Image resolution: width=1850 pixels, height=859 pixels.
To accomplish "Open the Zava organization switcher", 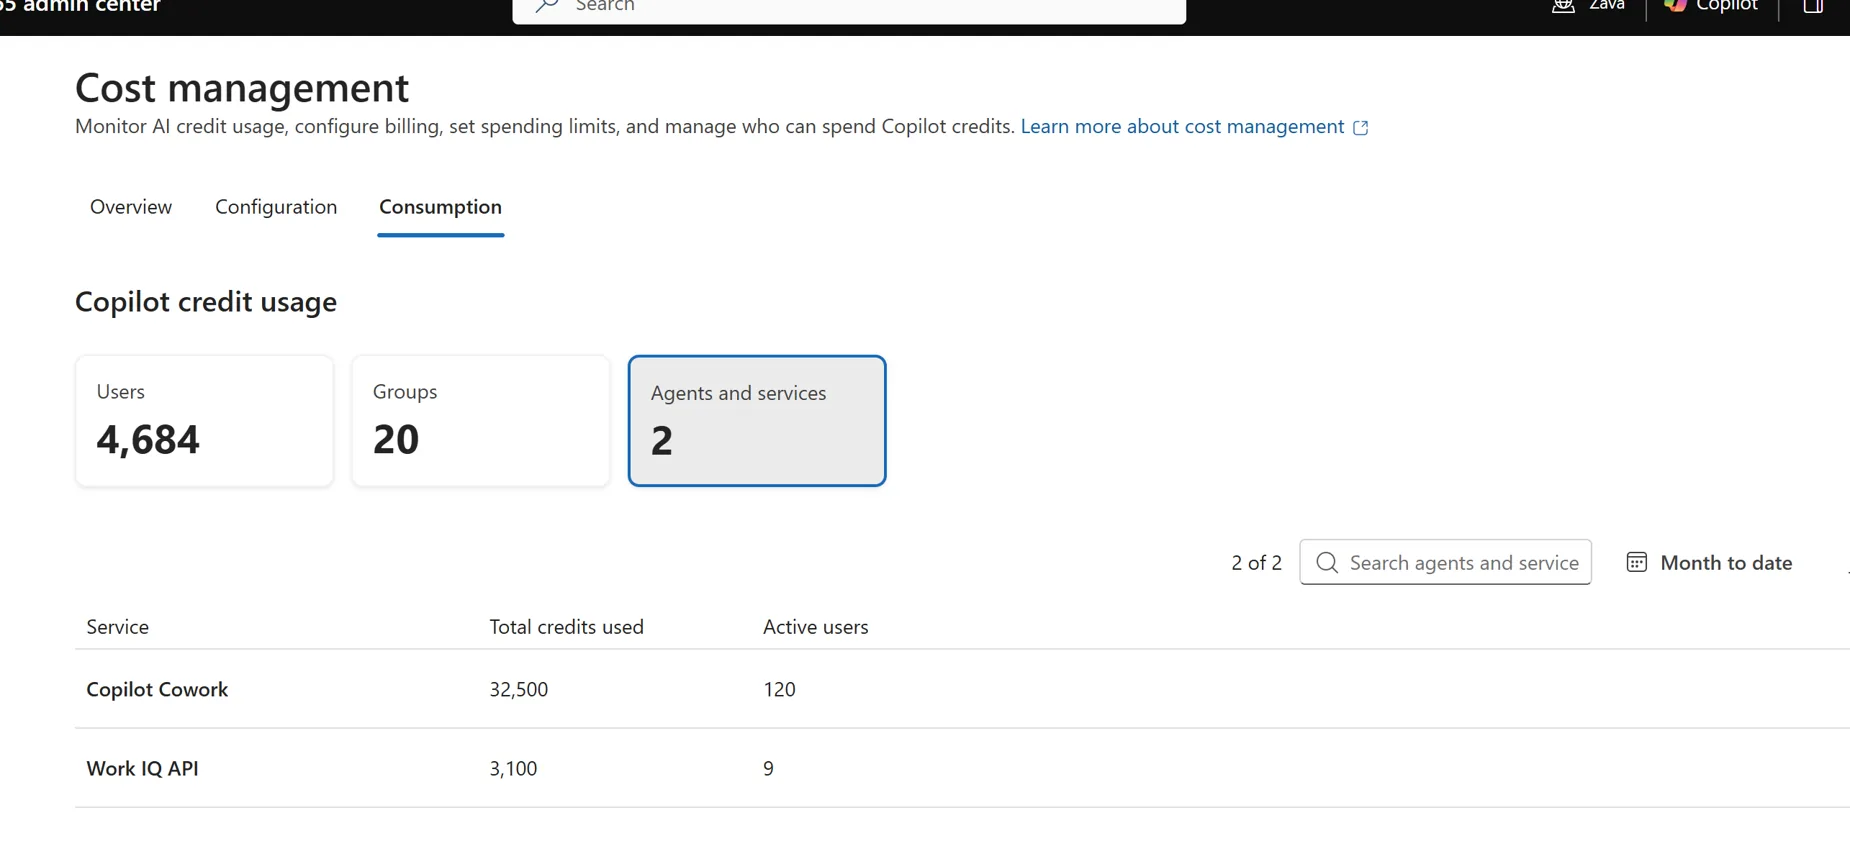I will pyautogui.click(x=1588, y=6).
